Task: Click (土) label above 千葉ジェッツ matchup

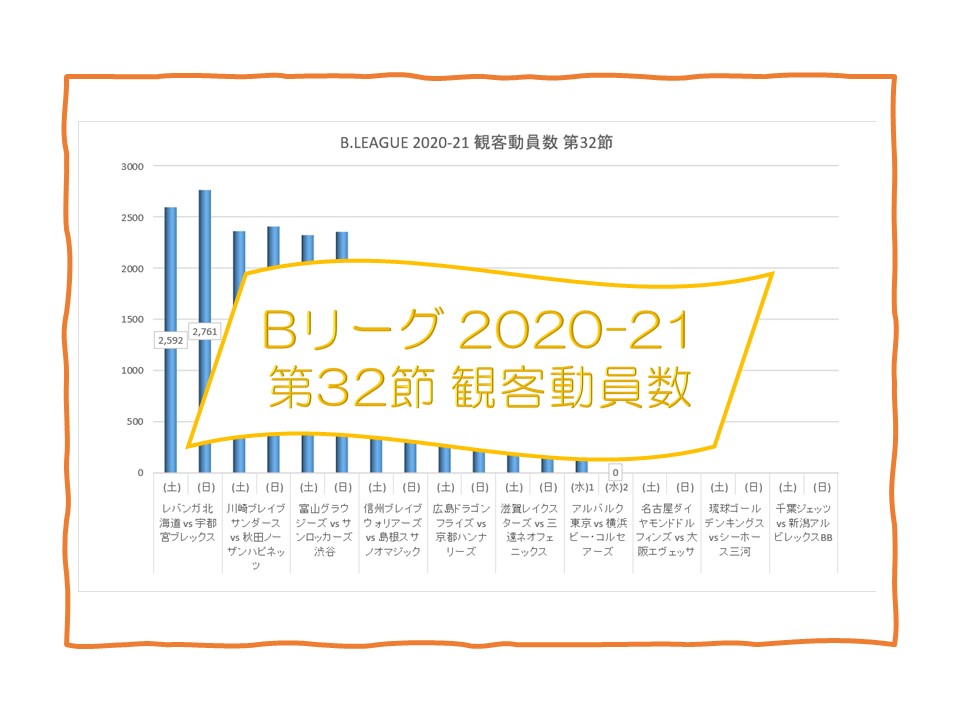Action: point(788,487)
